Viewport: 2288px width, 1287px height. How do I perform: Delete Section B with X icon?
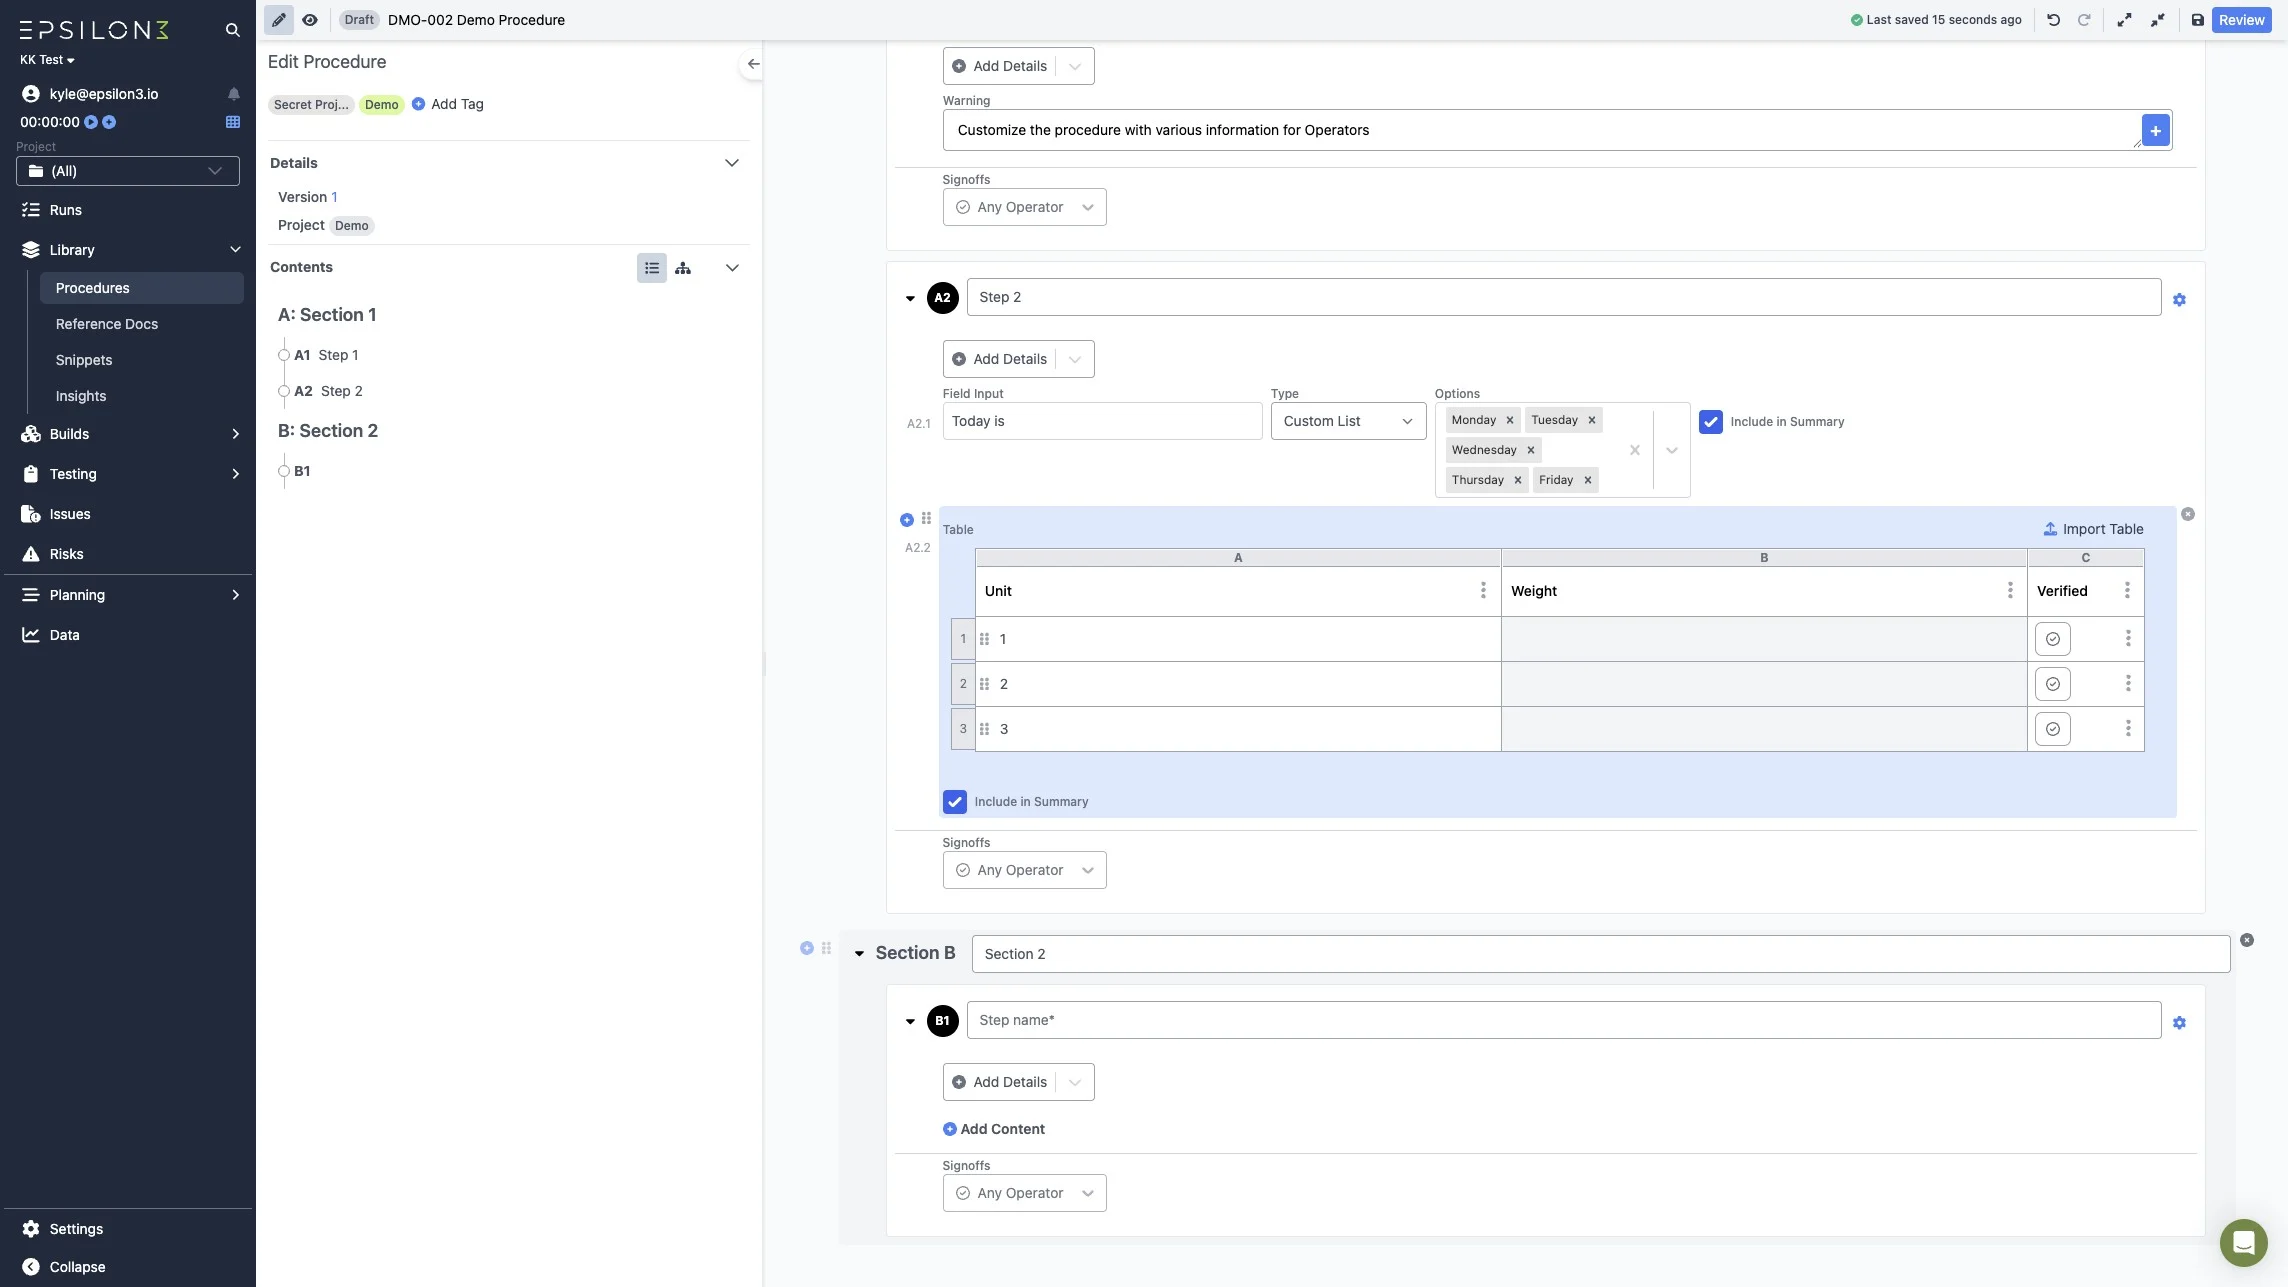[2247, 940]
